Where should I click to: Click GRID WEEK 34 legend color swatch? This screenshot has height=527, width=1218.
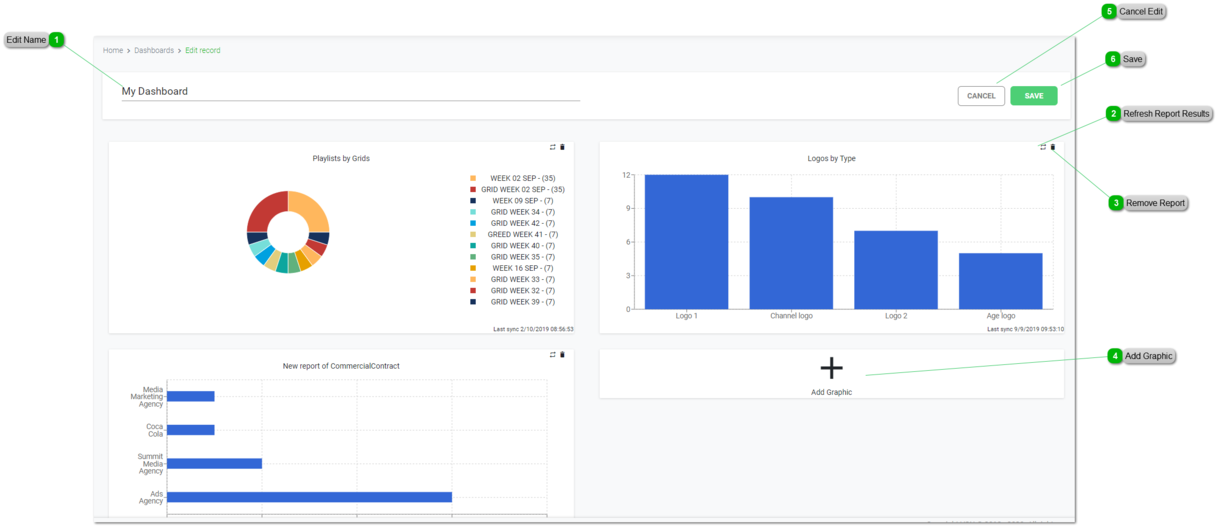[473, 212]
